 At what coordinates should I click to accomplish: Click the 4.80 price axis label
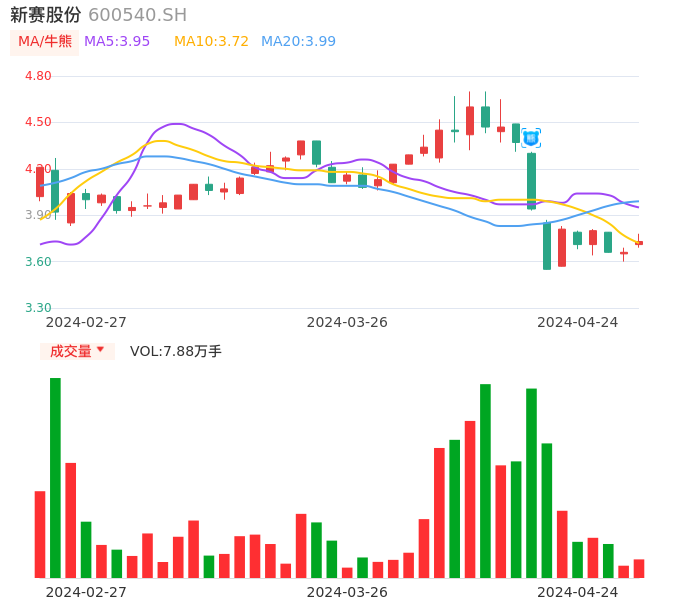38,76
